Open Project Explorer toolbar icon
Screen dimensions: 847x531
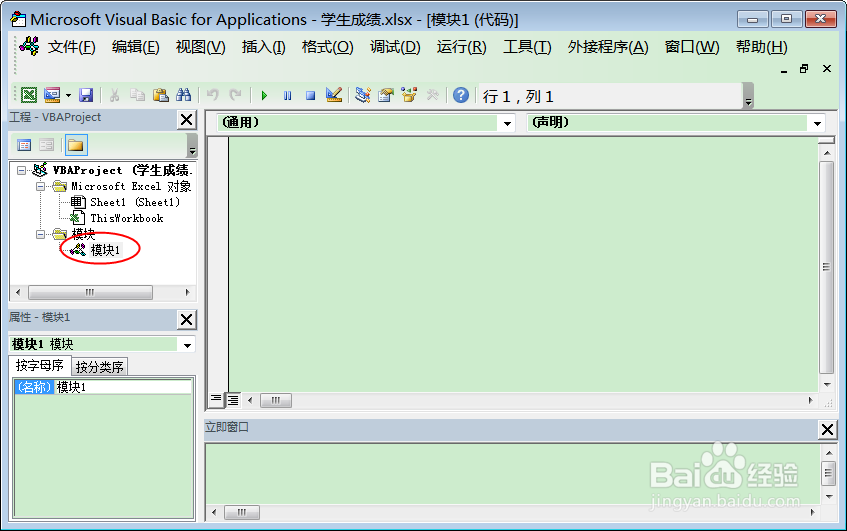362,95
